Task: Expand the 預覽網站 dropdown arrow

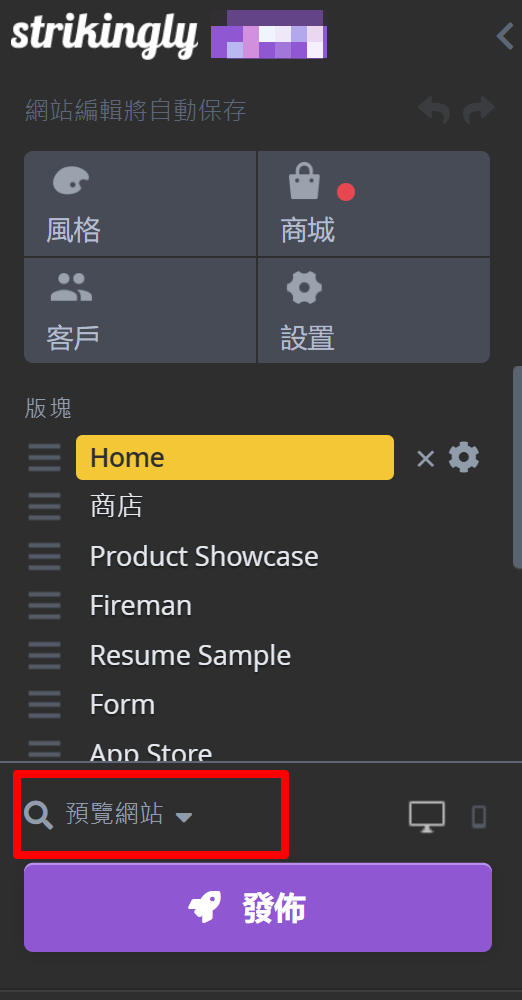Action: (184, 817)
